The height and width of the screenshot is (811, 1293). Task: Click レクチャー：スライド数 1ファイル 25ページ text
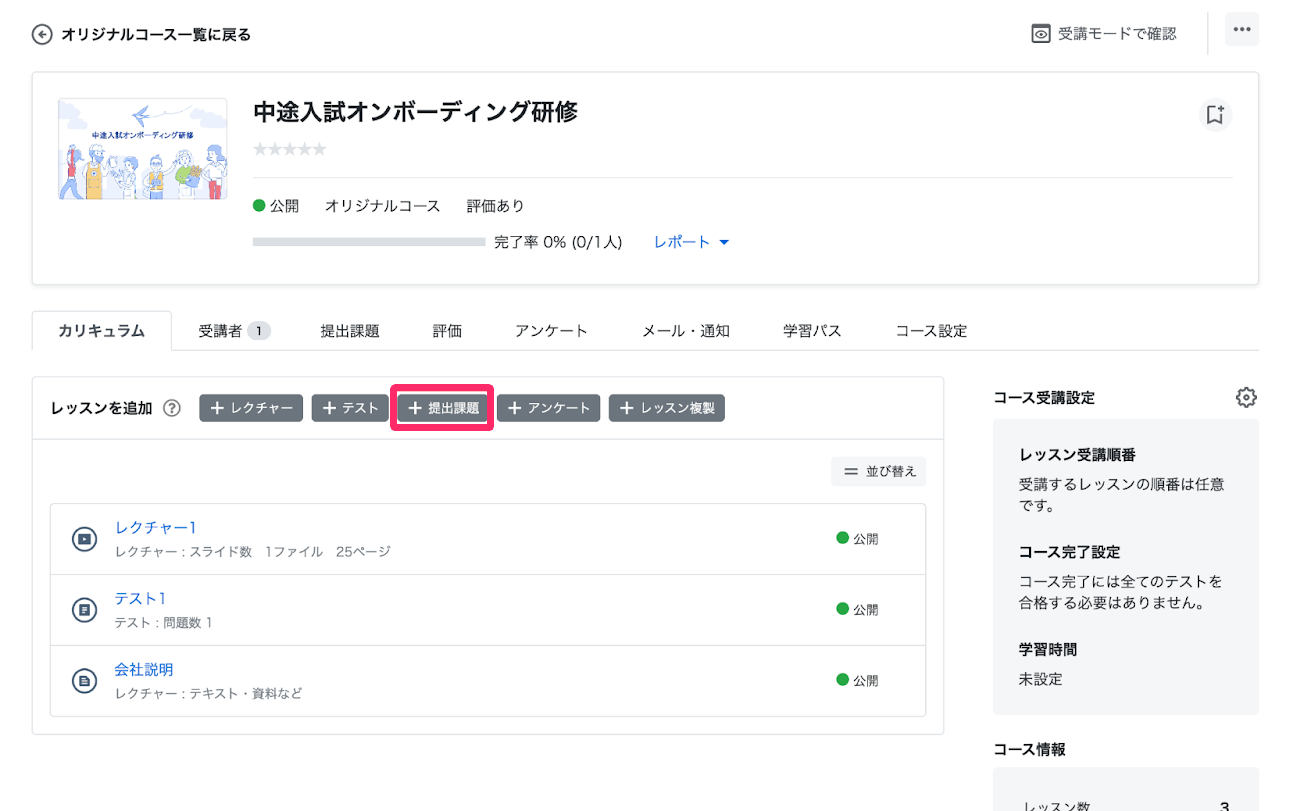pyautogui.click(x=253, y=552)
